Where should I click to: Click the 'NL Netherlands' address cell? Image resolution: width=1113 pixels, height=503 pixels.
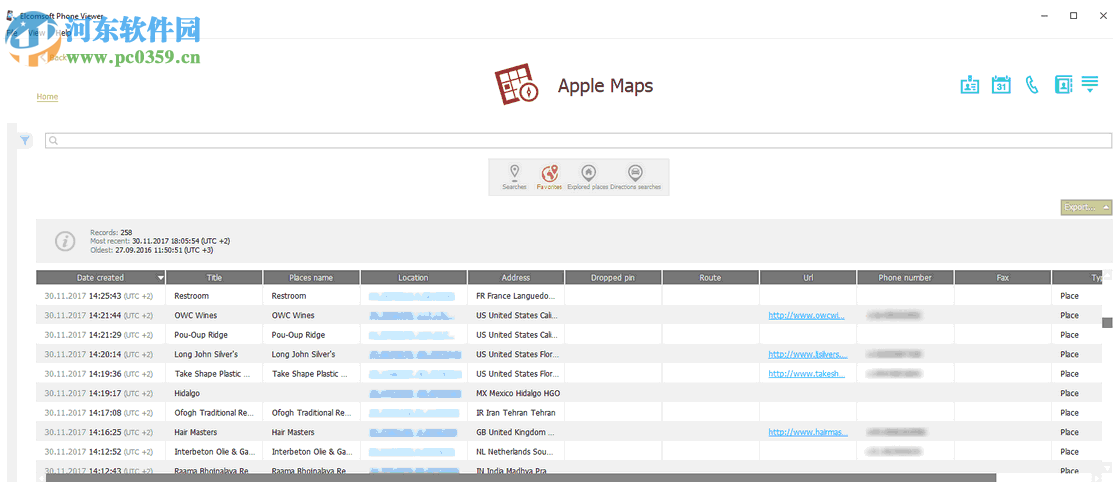pos(516,451)
